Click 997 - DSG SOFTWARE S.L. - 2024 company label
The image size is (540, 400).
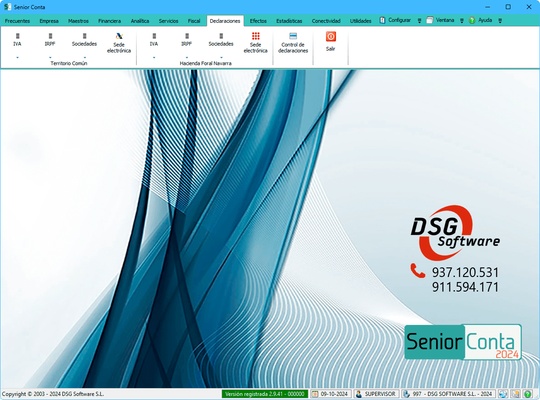click(x=452, y=394)
